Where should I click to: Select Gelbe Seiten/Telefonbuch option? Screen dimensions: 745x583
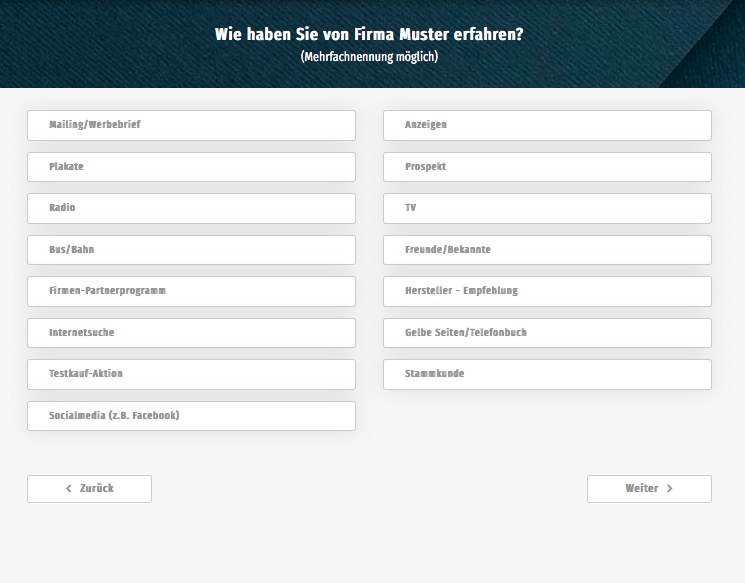coord(547,333)
